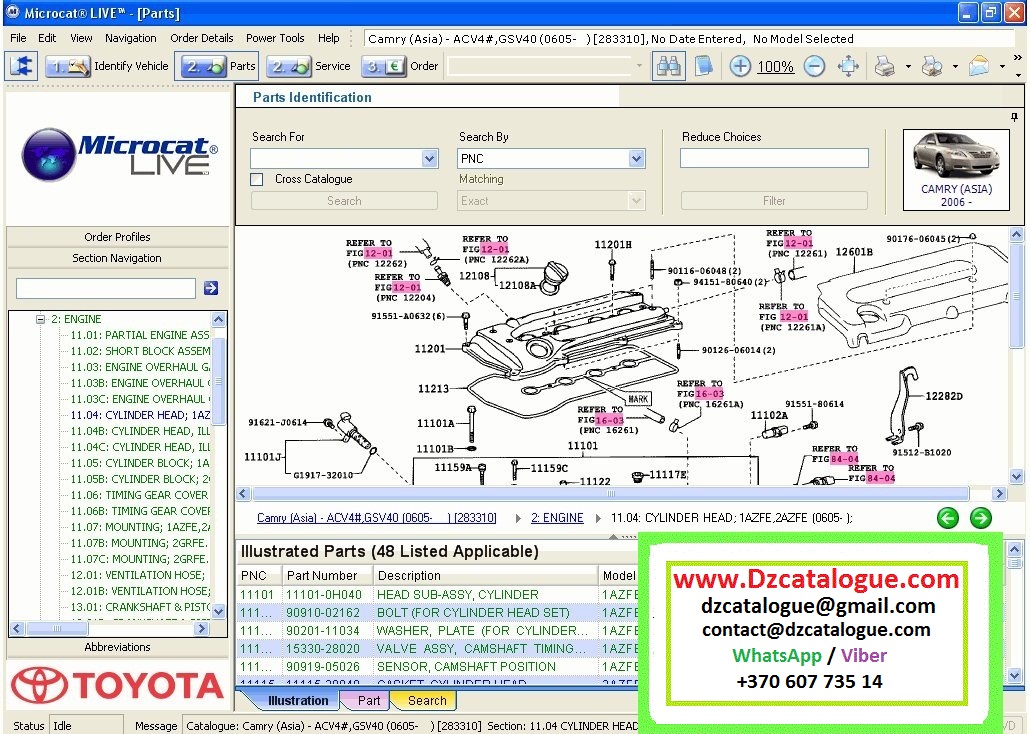Collapse the 2: ENGINE tree node

[41, 319]
